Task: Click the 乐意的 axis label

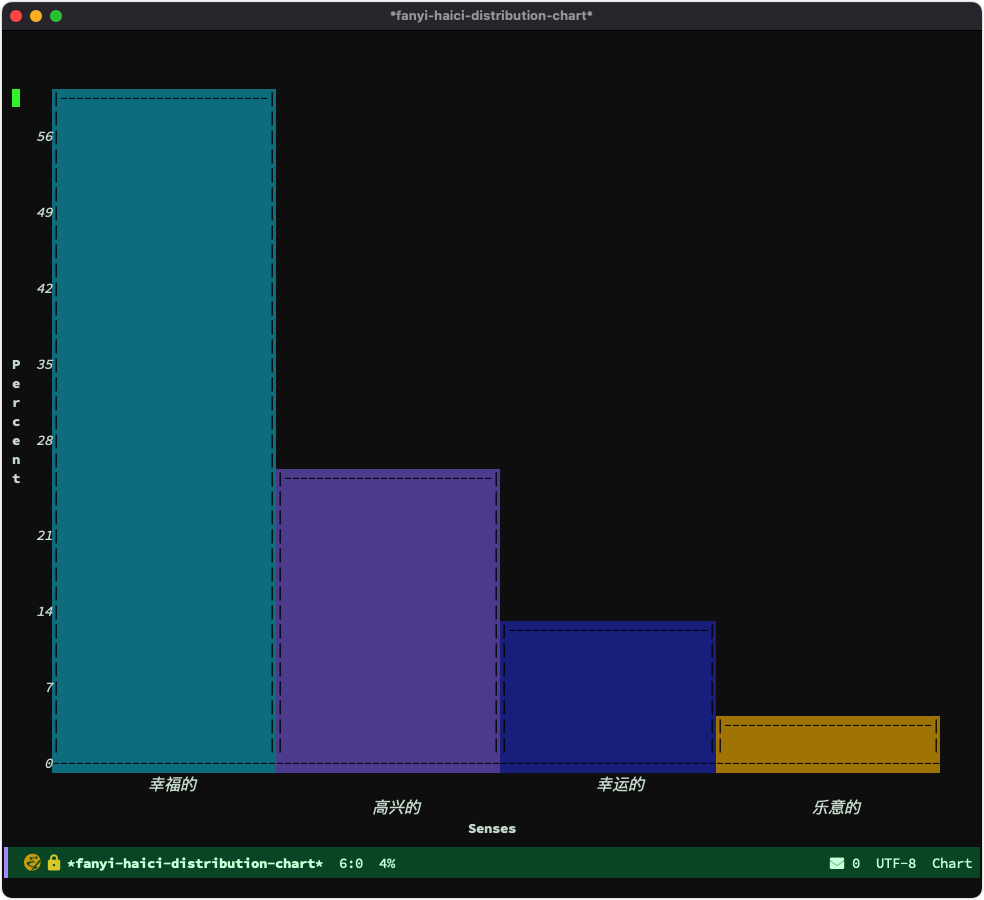Action: coord(837,807)
